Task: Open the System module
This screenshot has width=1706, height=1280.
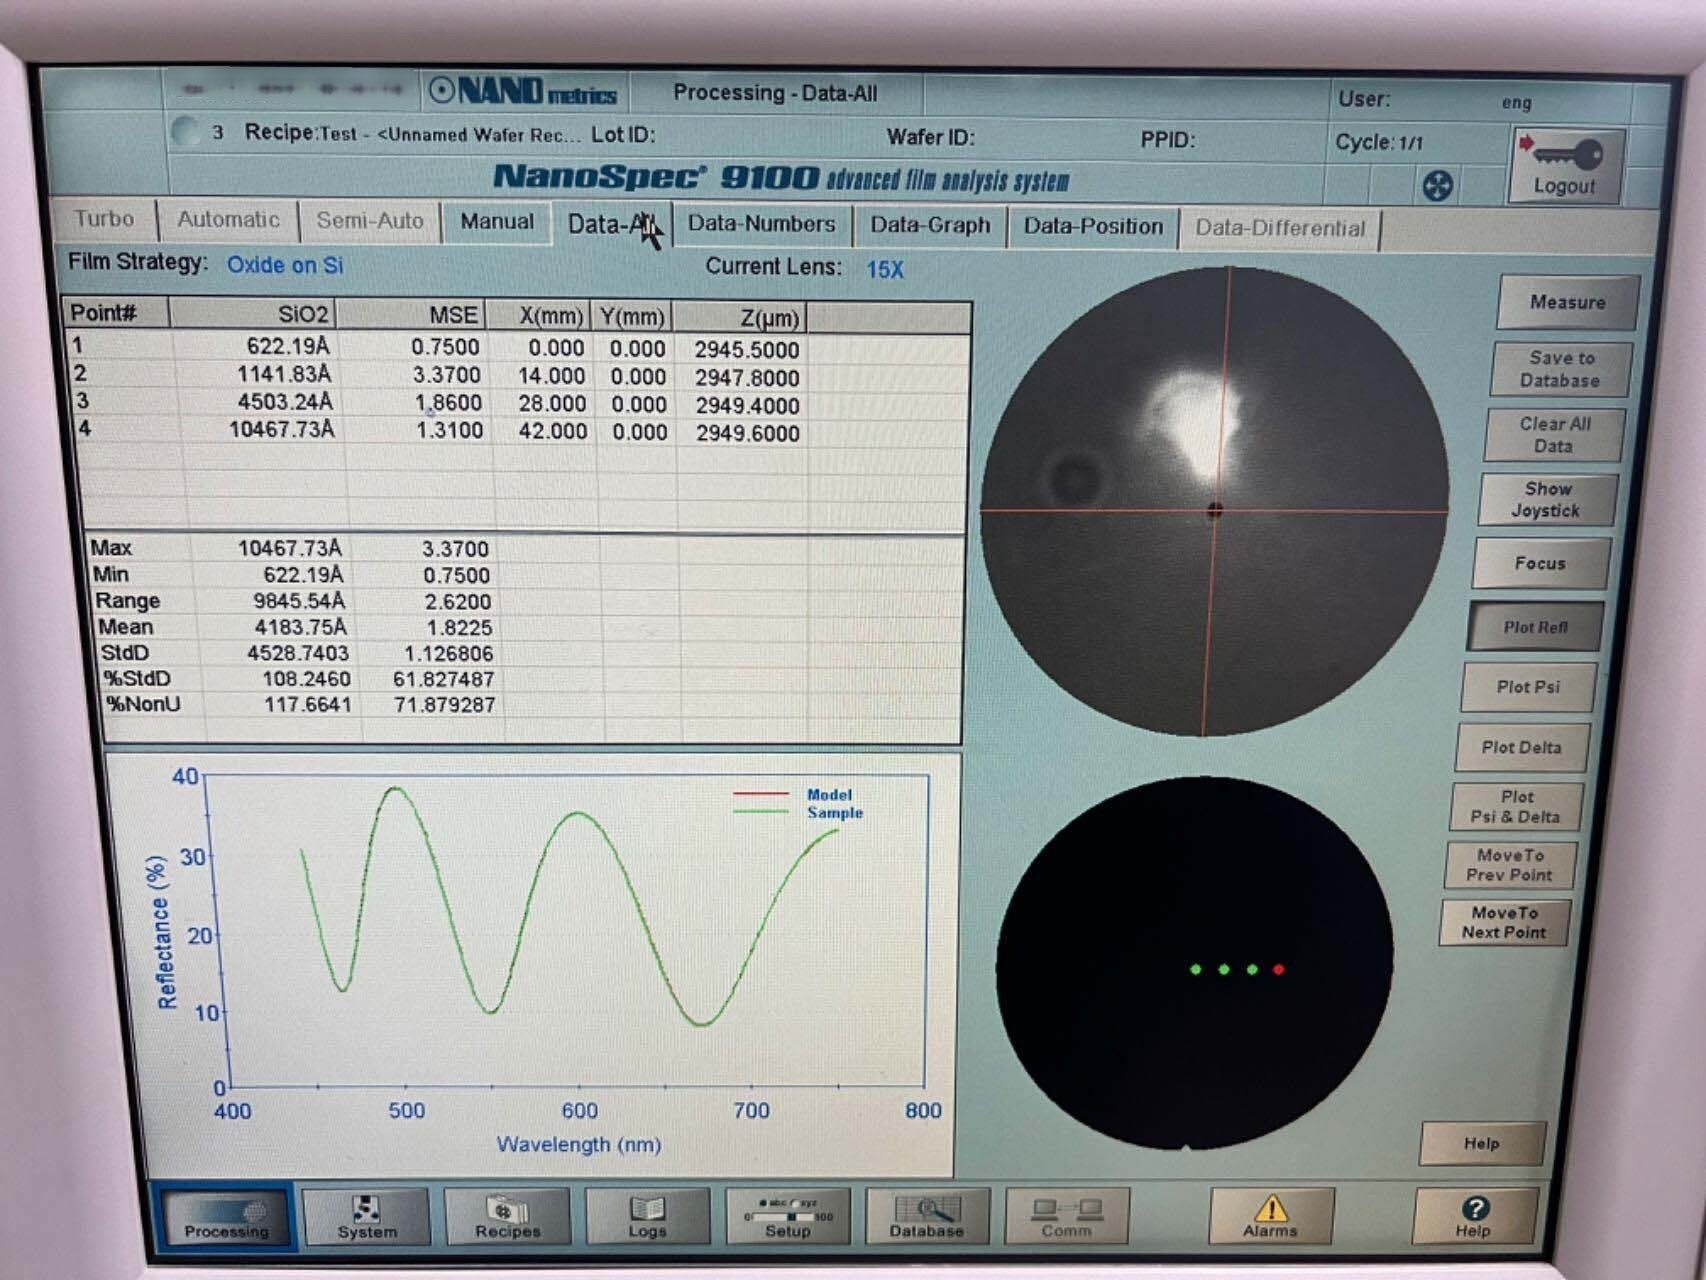Action: coord(367,1216)
